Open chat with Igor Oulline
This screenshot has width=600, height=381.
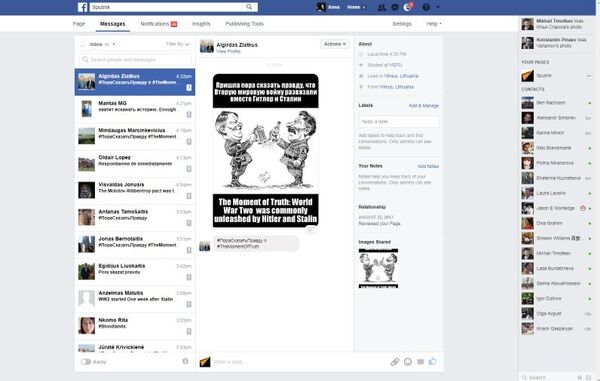[557, 298]
